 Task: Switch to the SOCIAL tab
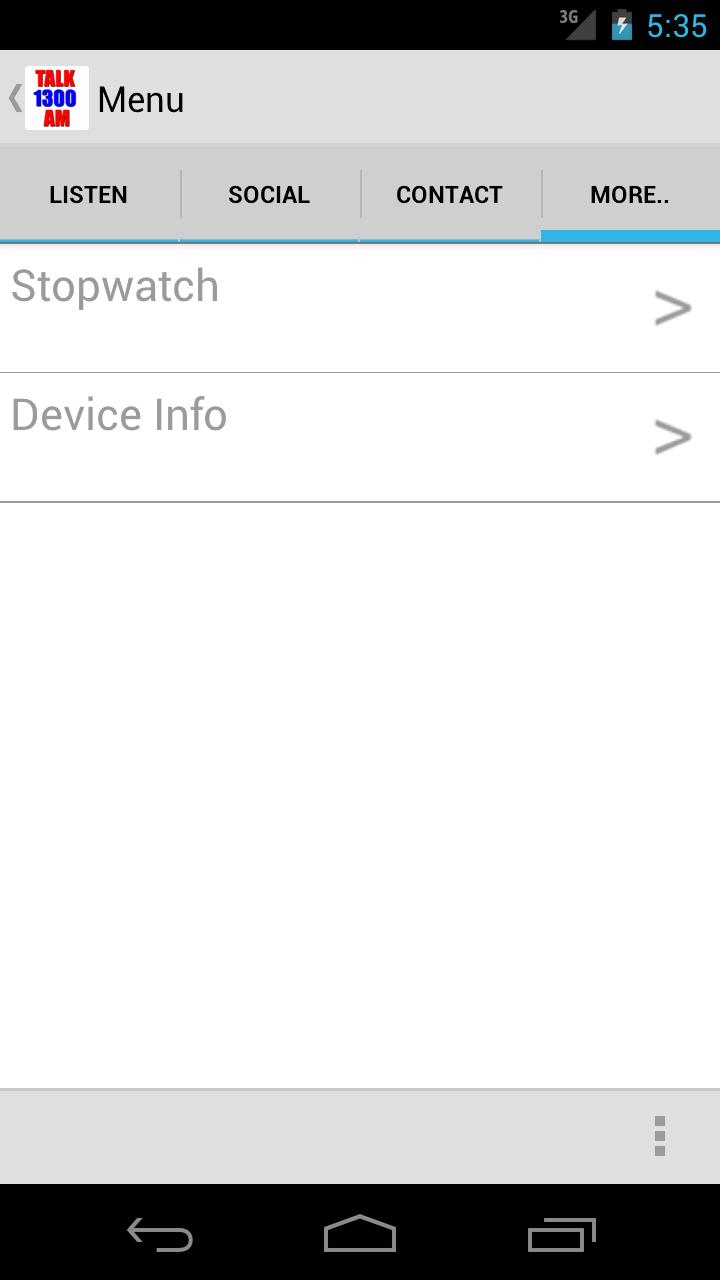point(269,194)
